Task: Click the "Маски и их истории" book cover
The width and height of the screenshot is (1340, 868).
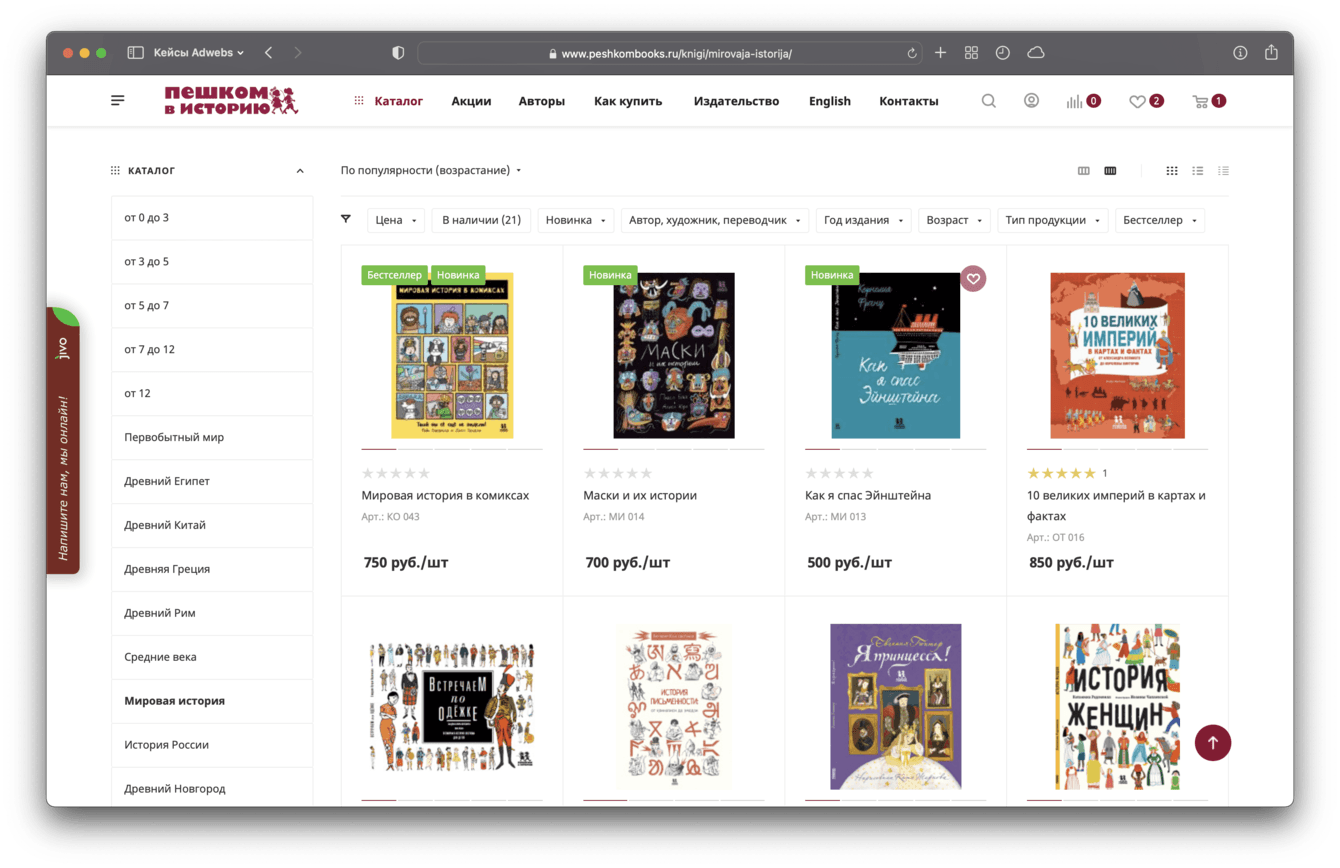Action: (674, 355)
